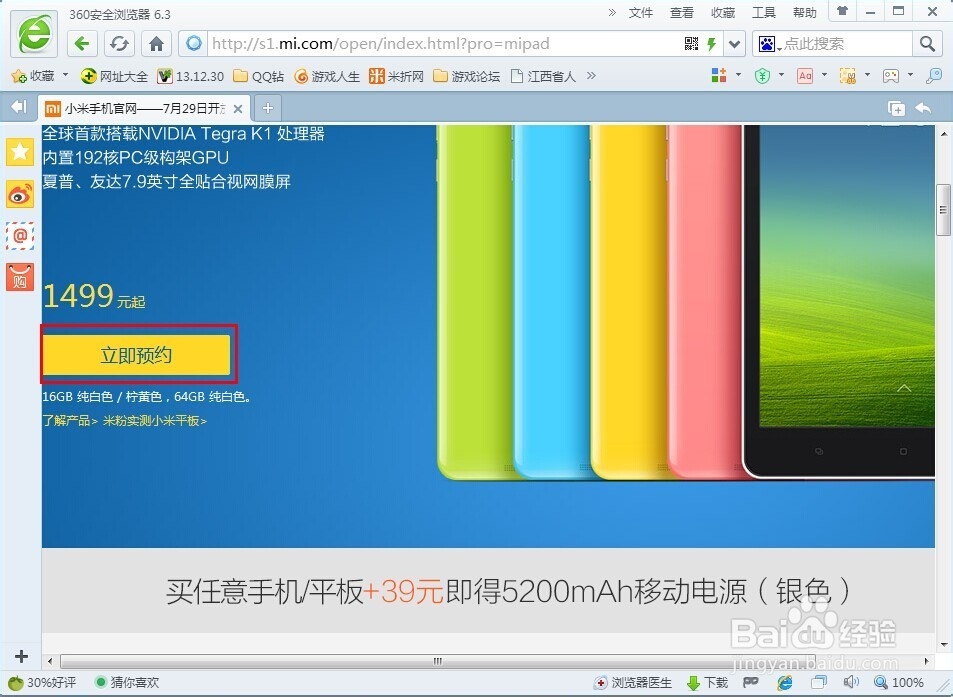
Task: Expand the address bar history dropdown
Action: point(735,44)
